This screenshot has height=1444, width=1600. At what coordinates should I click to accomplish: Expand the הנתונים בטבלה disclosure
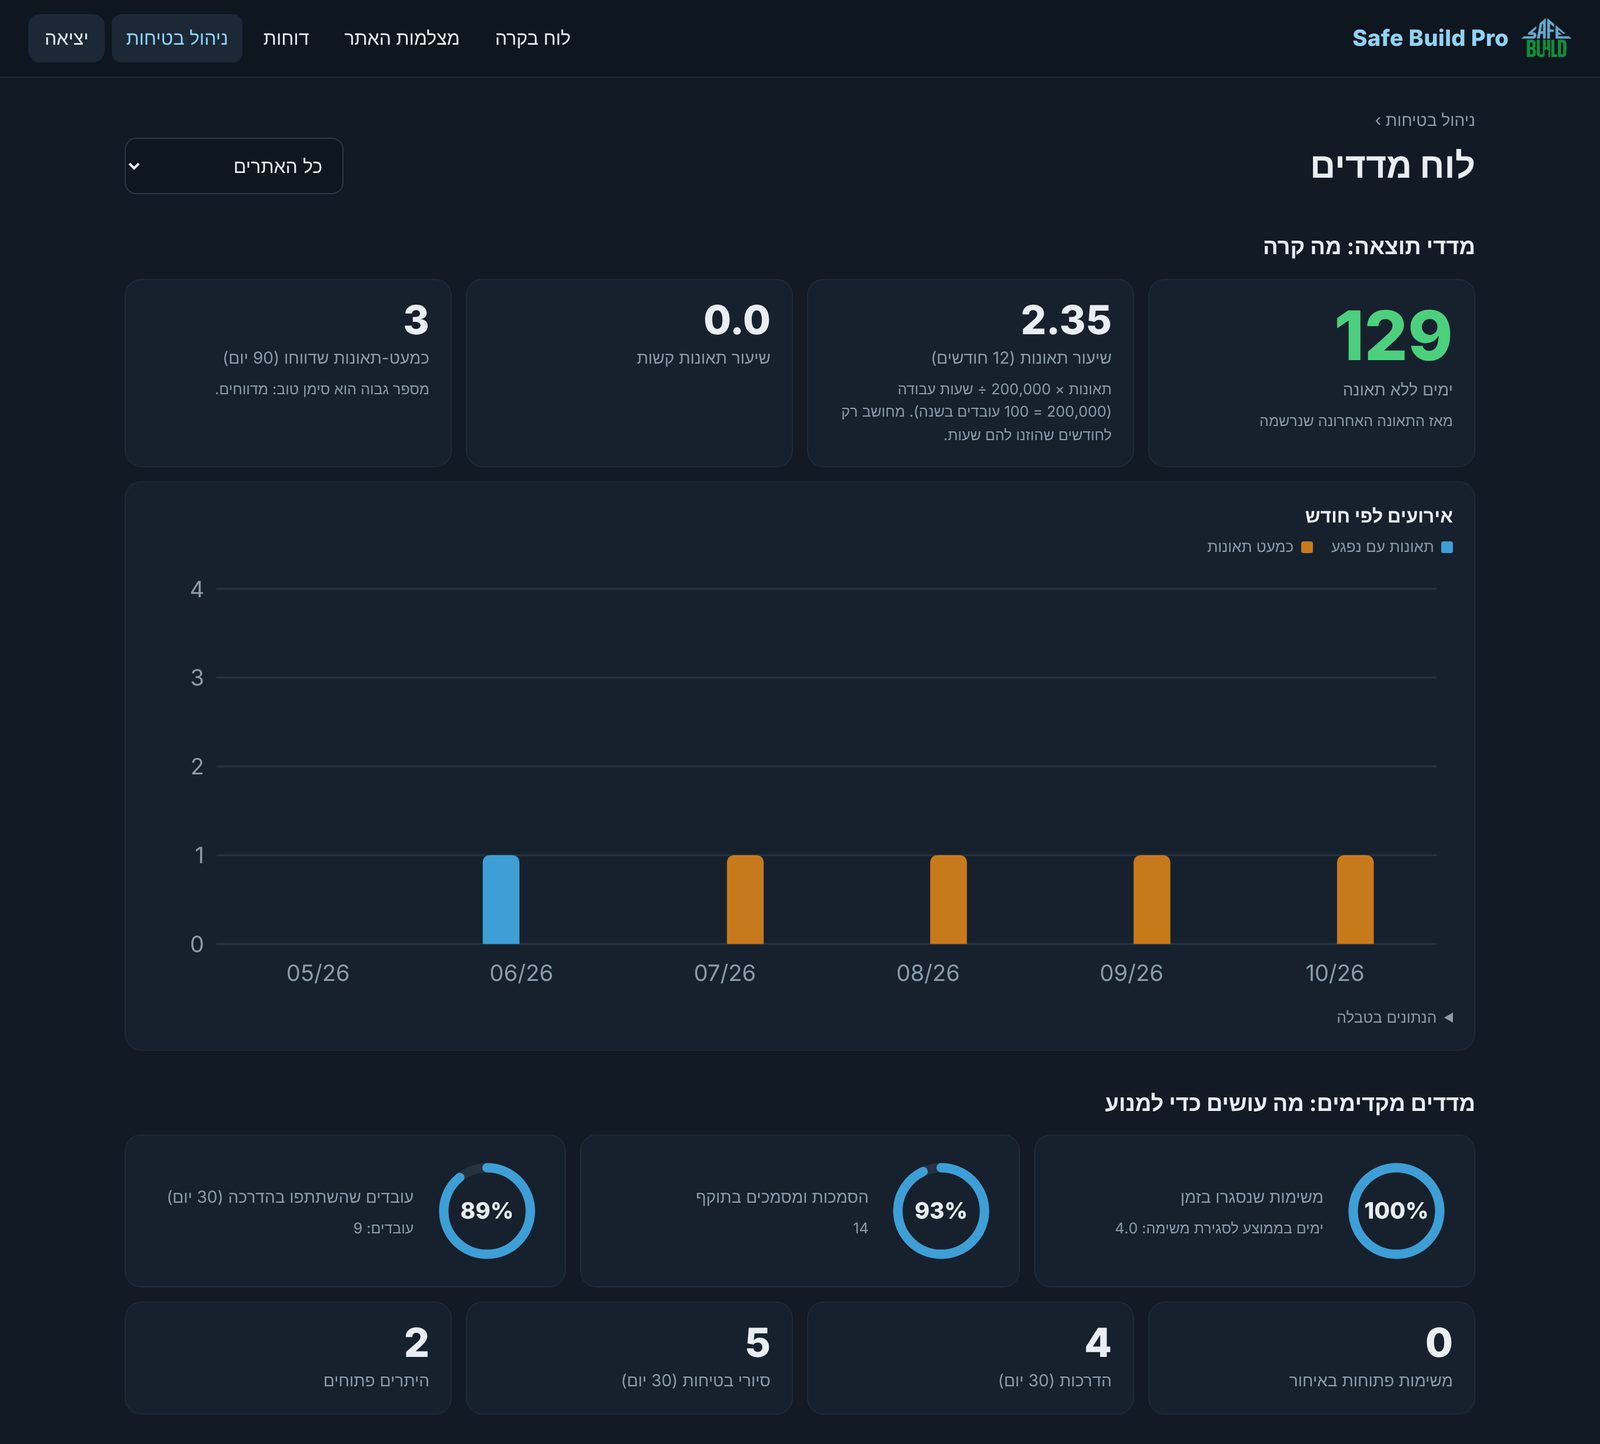1394,1017
